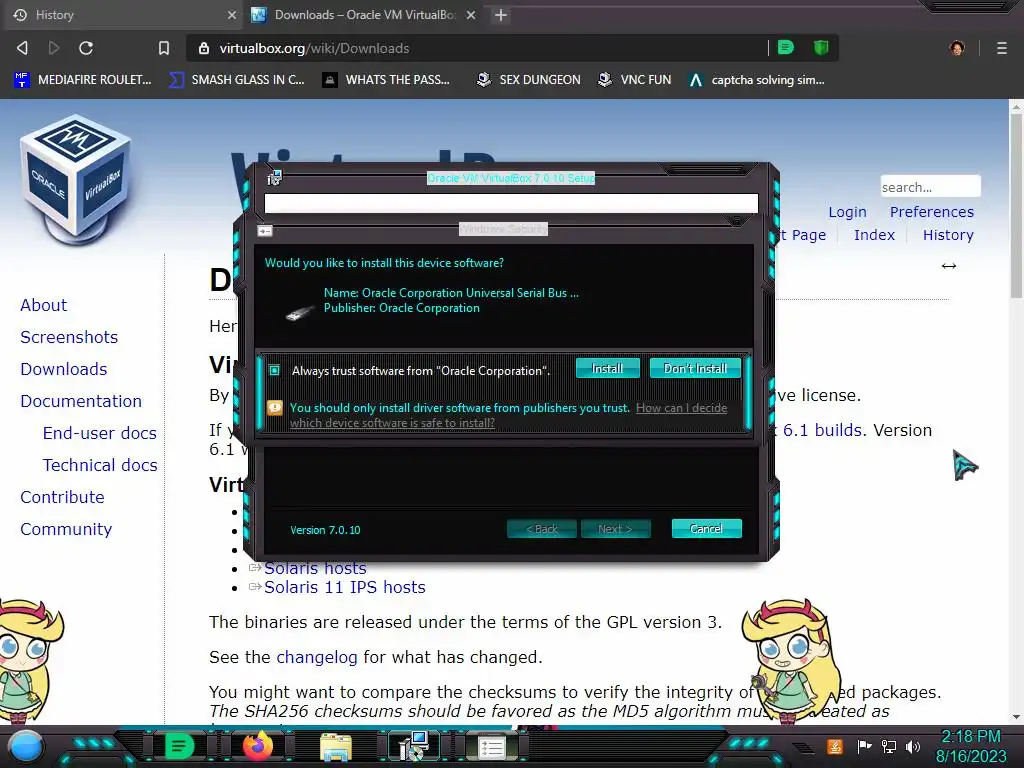This screenshot has height=768, width=1024.
Task: Click the search box on VirtualBox site
Action: (x=930, y=187)
